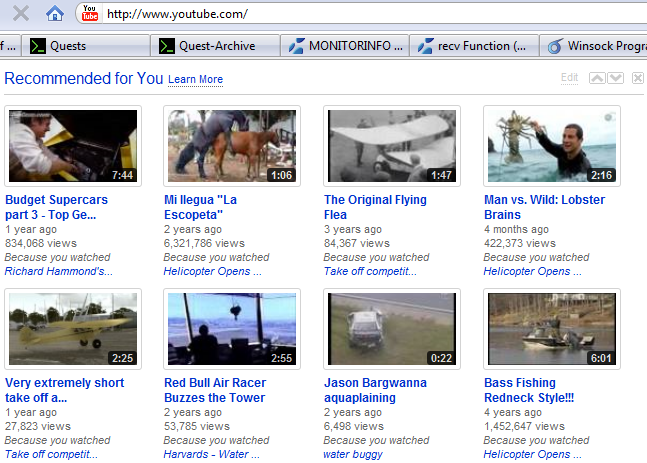Open the Red Bull Air Racer thumbnail

232,329
